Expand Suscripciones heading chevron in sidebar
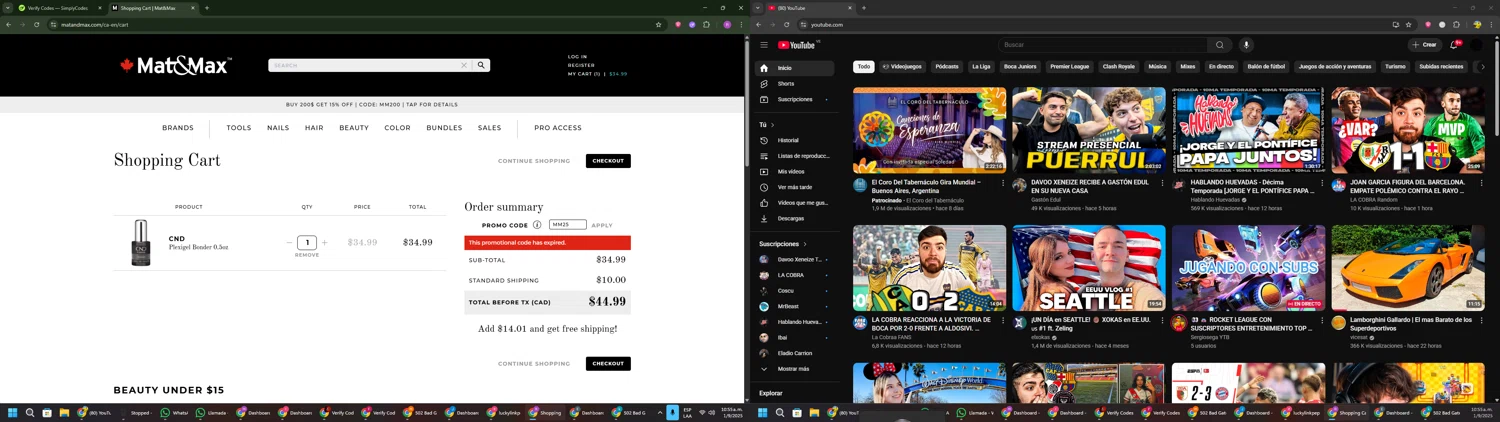 [805, 244]
